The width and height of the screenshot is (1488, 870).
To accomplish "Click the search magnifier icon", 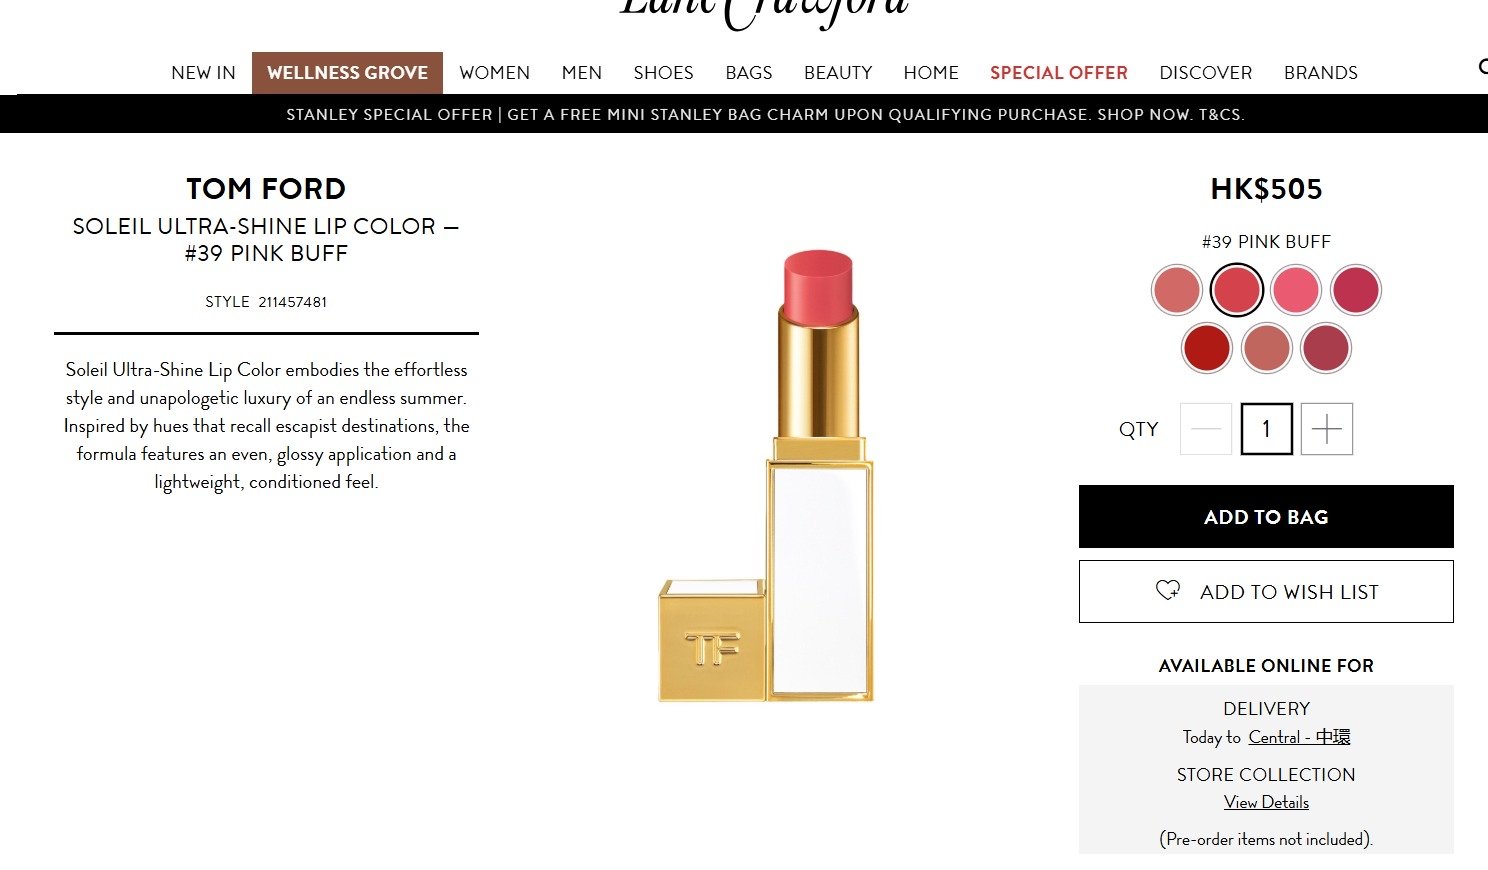I will tap(1483, 67).
